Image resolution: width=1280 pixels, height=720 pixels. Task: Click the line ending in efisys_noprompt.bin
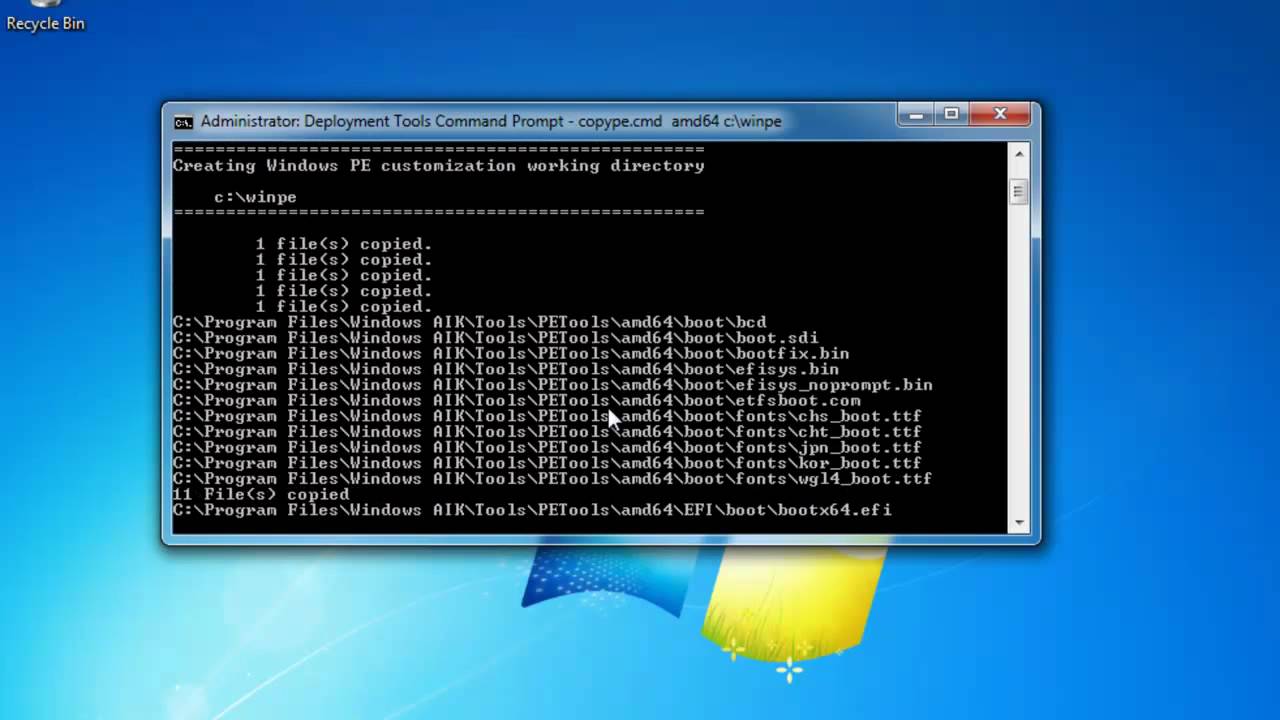(x=552, y=385)
